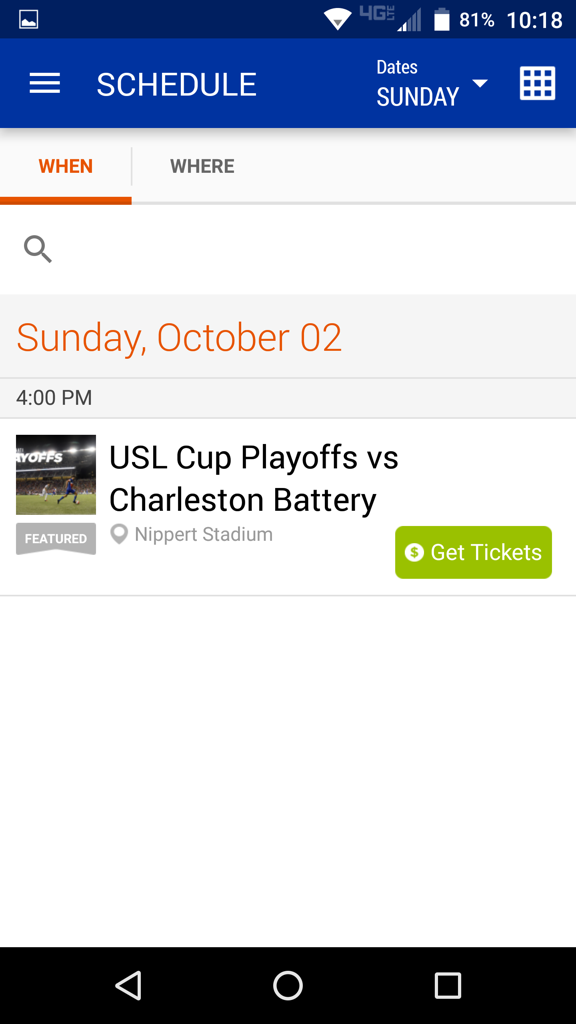This screenshot has height=1024, width=576.
Task: Tap the dollar sign inside Get Tickets
Action: tap(414, 552)
